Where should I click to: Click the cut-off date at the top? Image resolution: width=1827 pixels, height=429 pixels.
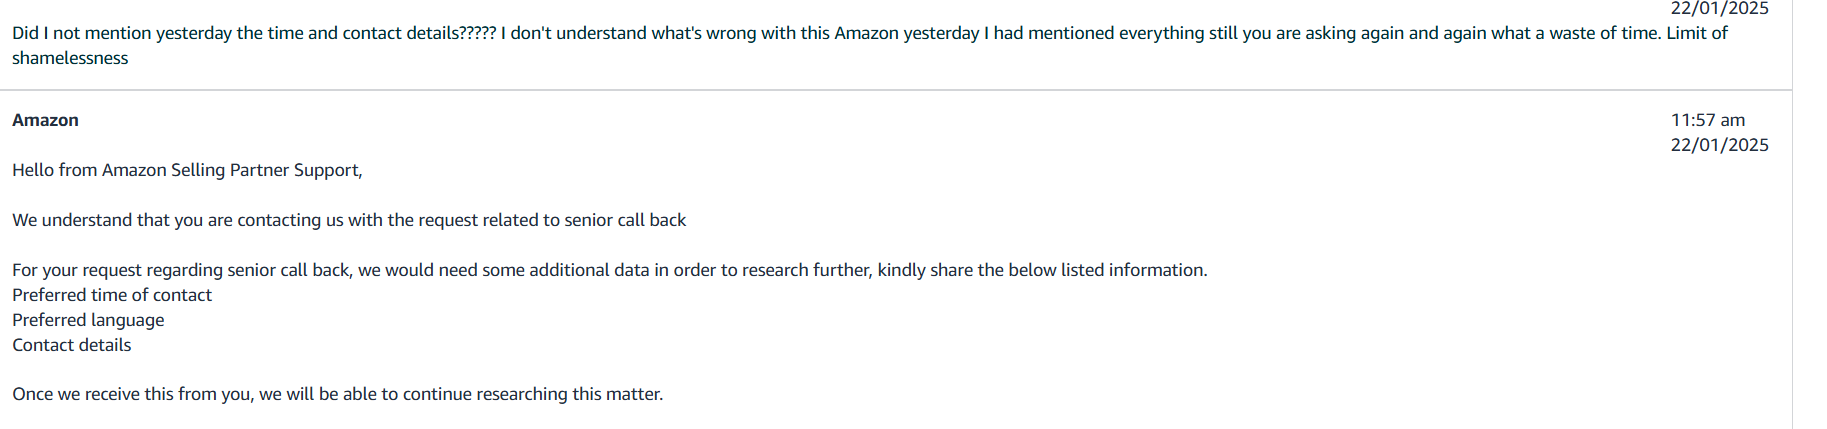(1719, 8)
